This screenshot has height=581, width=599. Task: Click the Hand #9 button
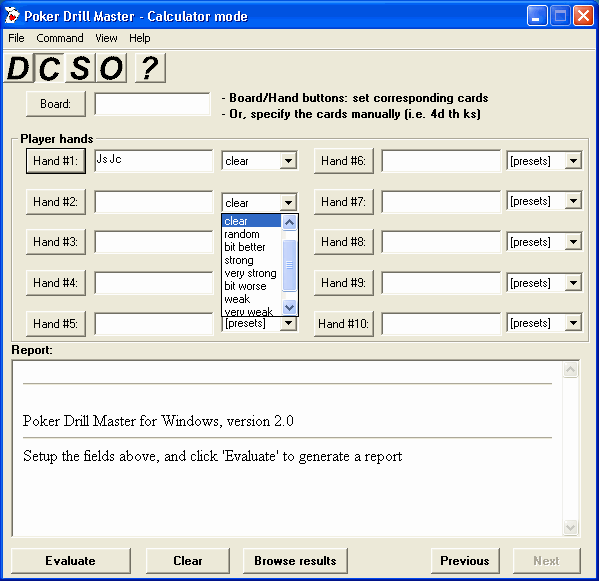343,283
